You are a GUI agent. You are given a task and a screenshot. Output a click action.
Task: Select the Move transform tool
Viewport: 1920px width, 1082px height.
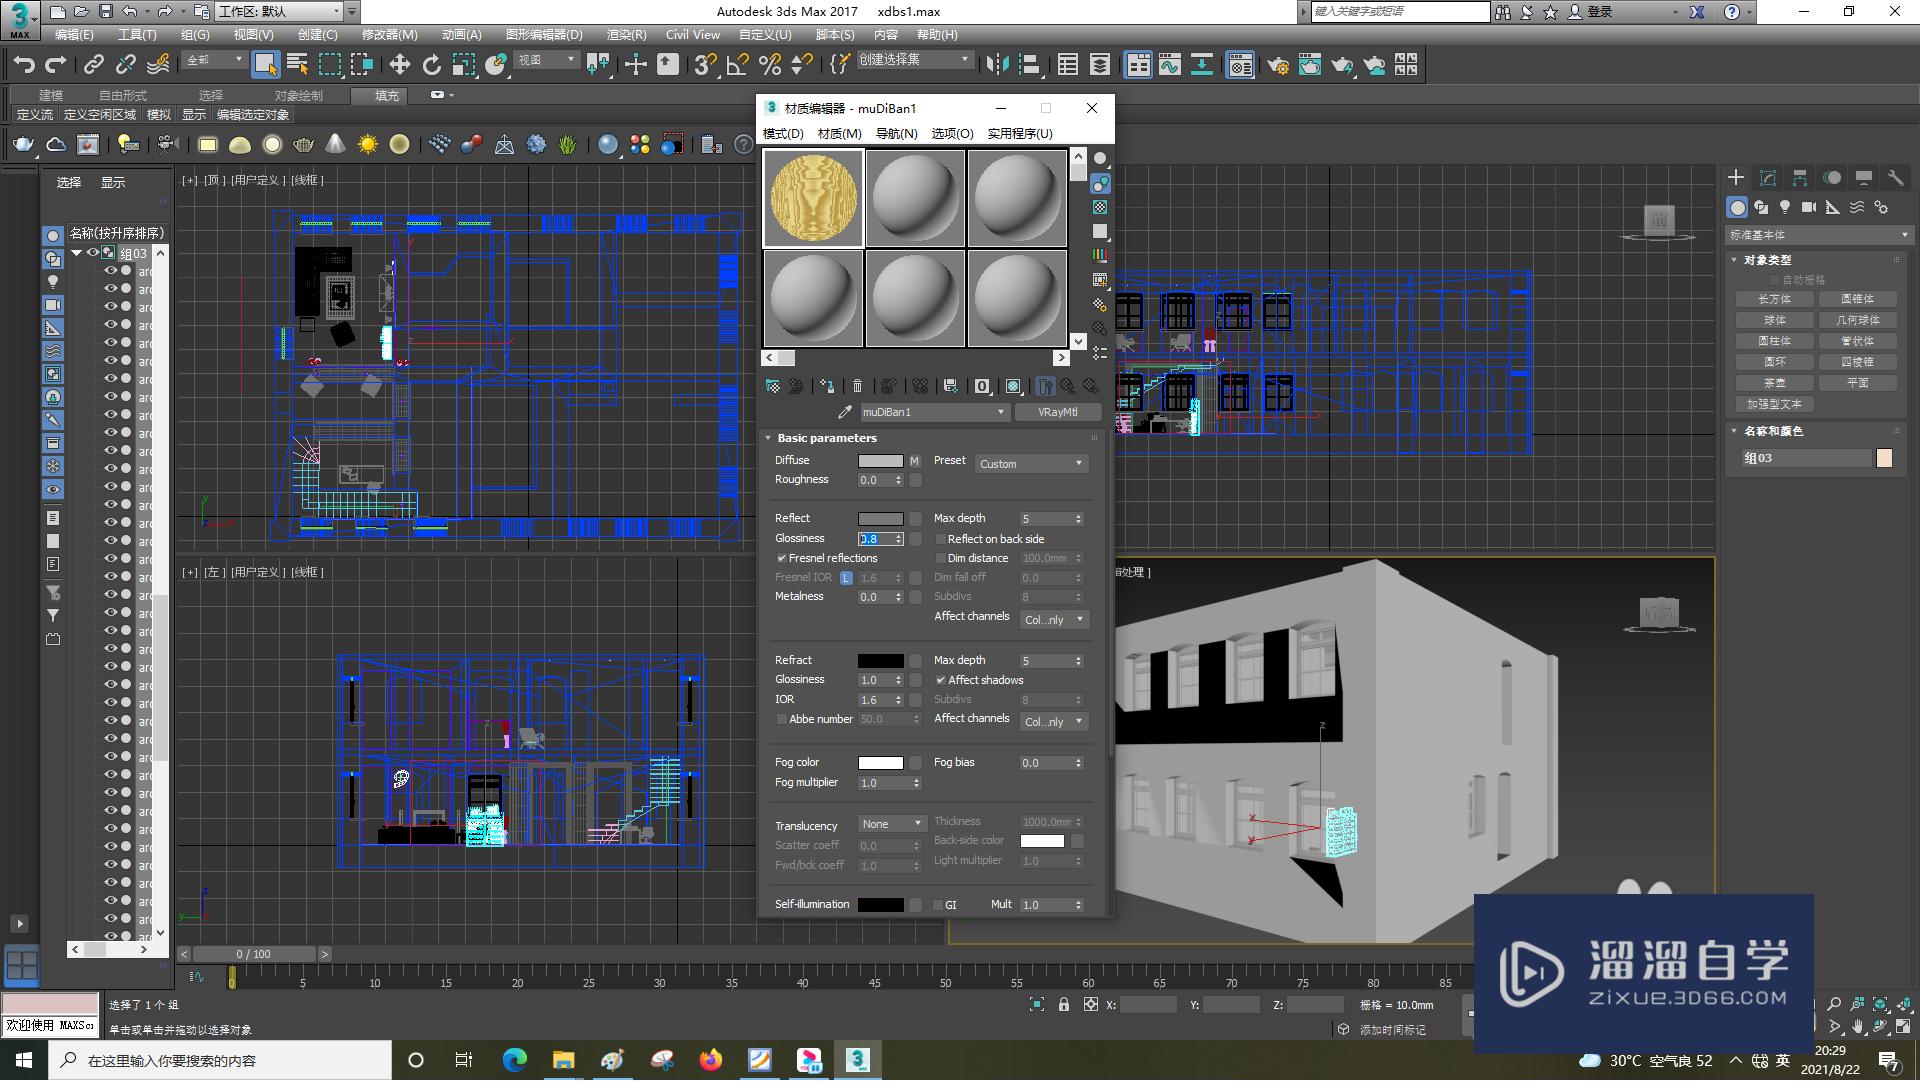tap(399, 65)
